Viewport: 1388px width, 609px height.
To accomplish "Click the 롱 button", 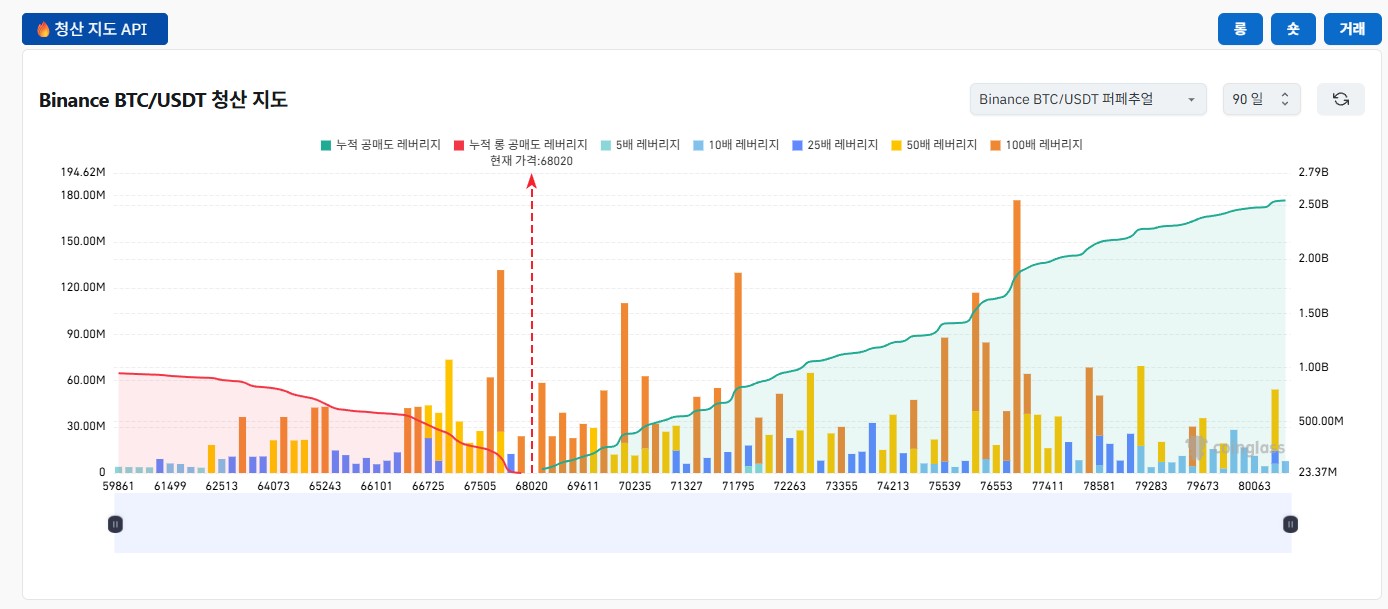I will tap(1240, 29).
